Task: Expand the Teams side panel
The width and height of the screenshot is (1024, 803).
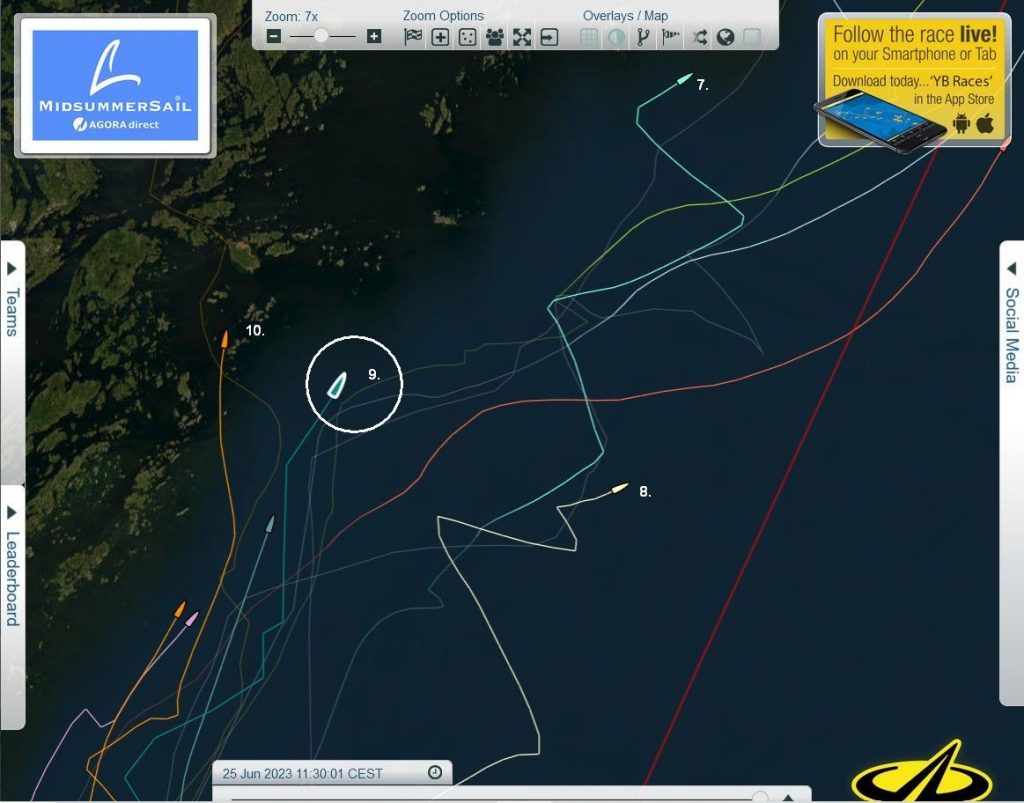Action: (x=12, y=300)
